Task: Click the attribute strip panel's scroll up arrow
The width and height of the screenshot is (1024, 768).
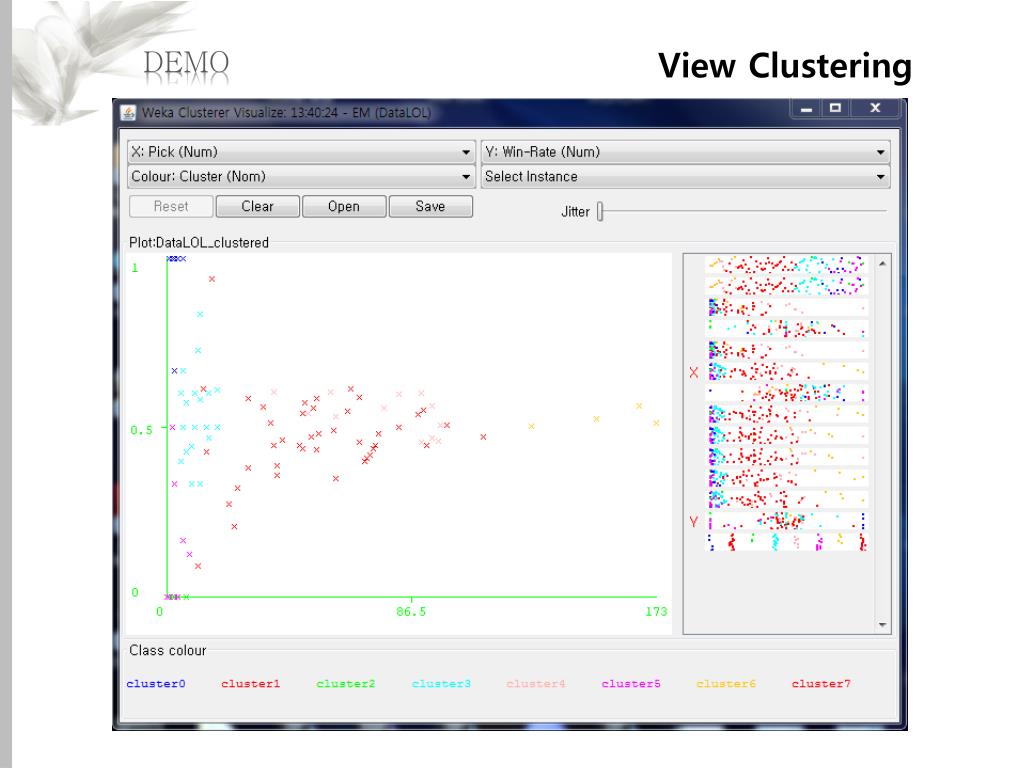Action: click(882, 263)
